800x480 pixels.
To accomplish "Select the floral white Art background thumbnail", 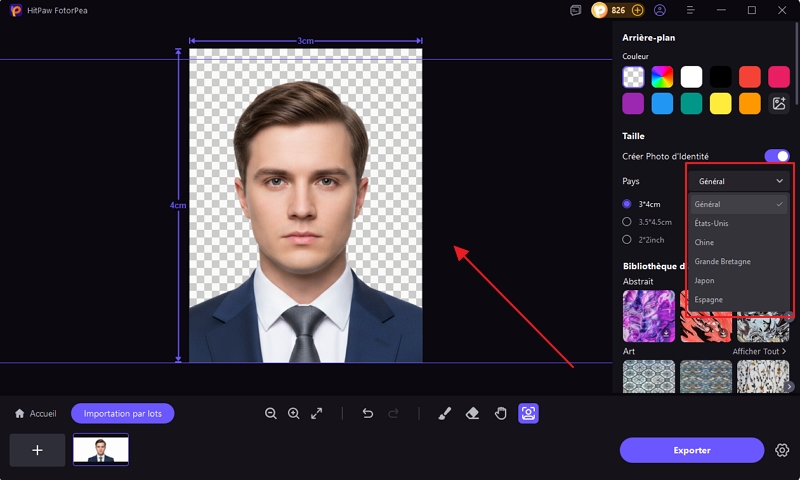I will click(763, 376).
